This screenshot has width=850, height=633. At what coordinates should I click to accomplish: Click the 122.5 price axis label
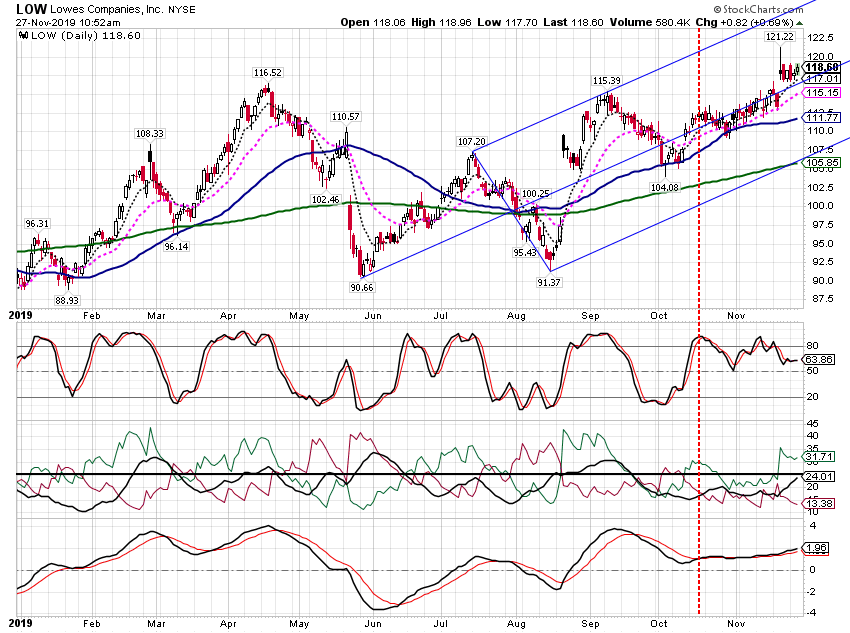820,37
